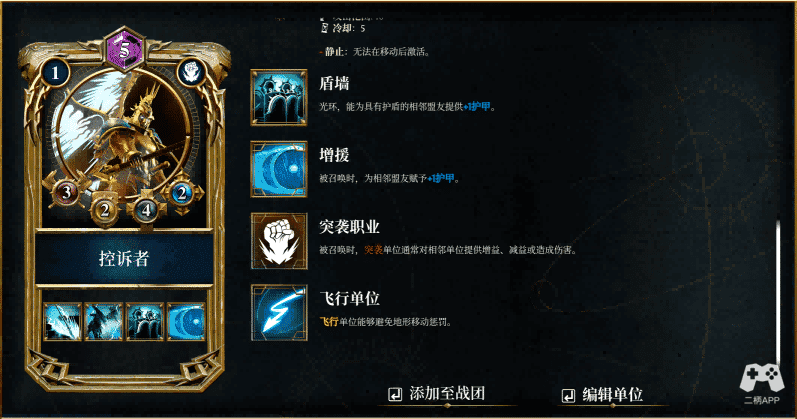Click the unit portrait artwork on card
The image size is (797, 419).
pos(125,137)
